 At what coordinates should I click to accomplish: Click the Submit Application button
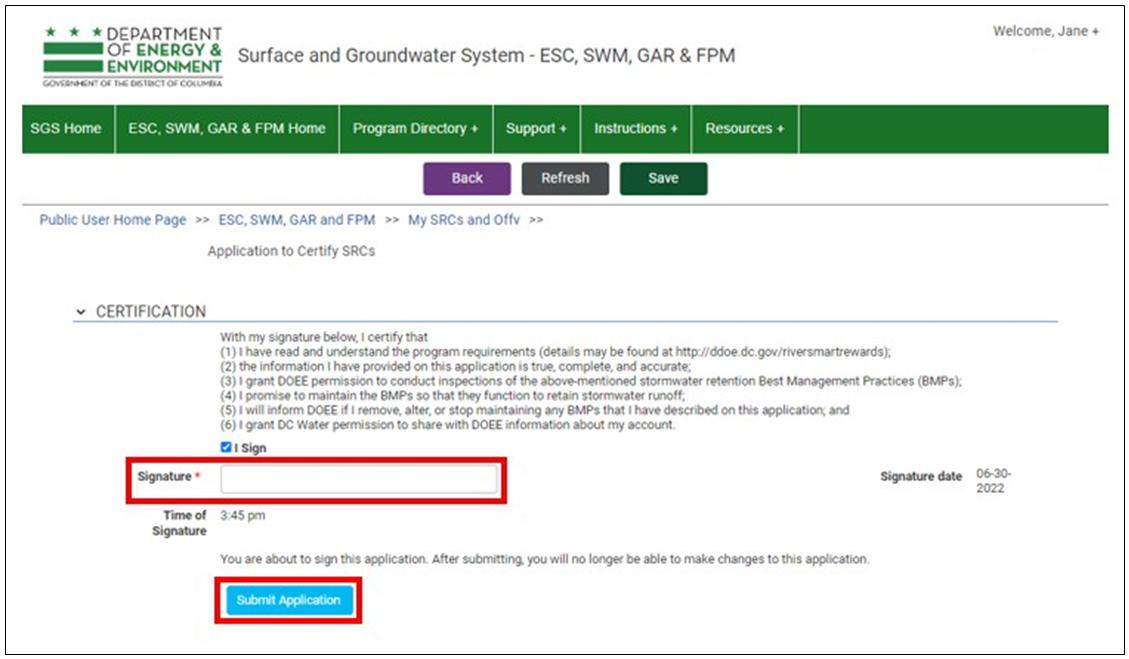click(x=288, y=600)
